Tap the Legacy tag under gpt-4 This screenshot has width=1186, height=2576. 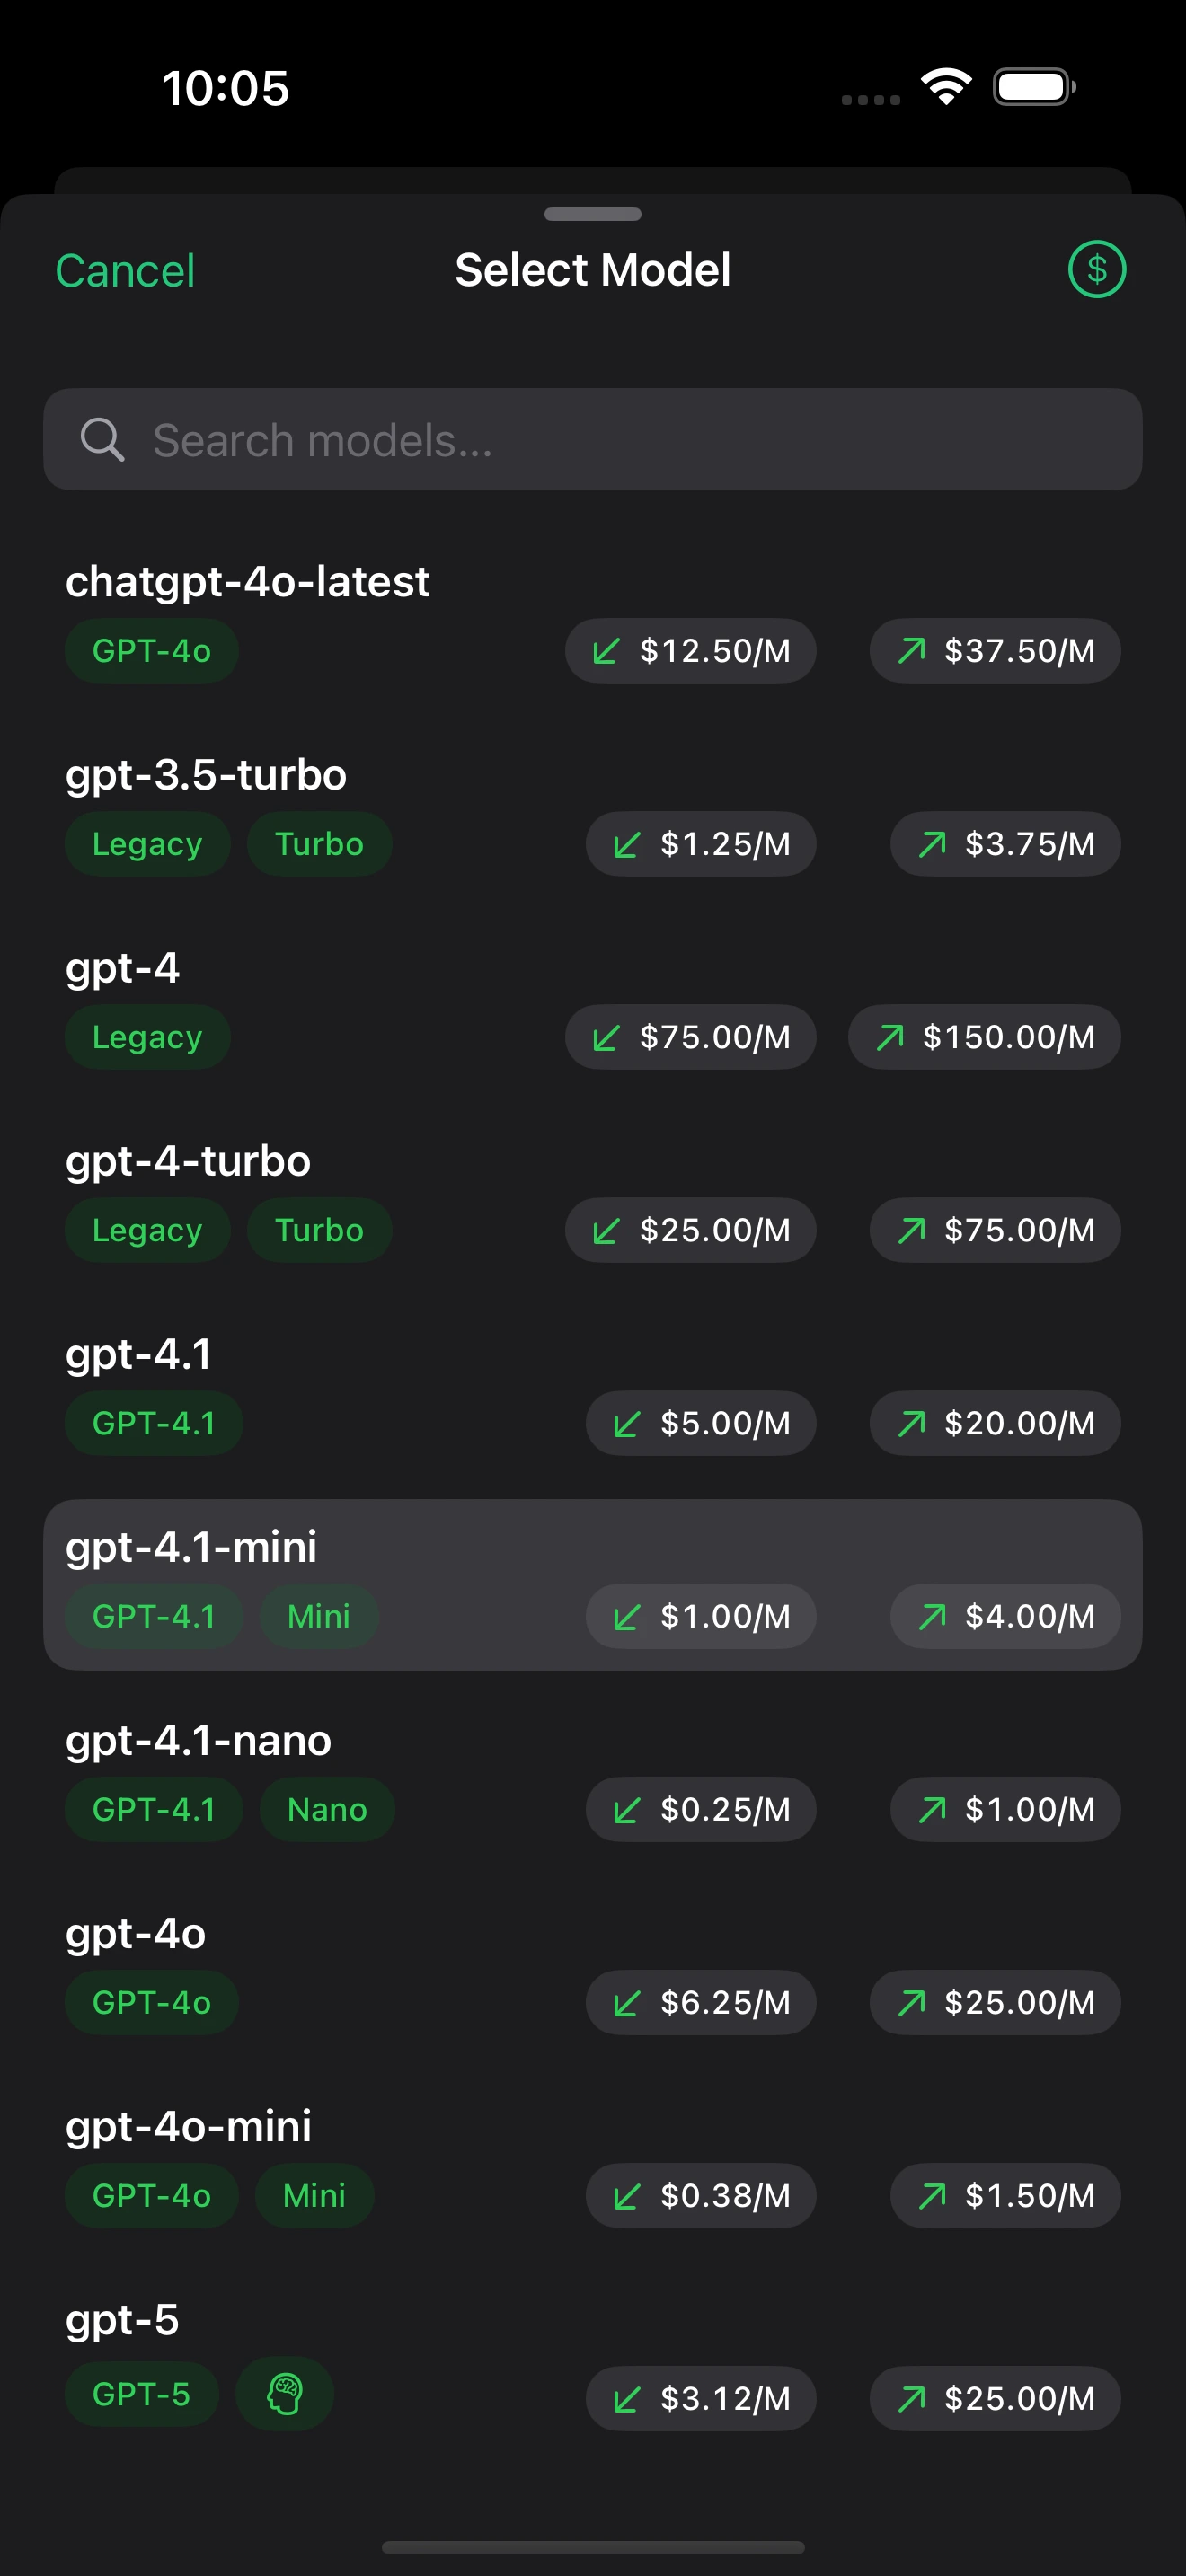[147, 1037]
